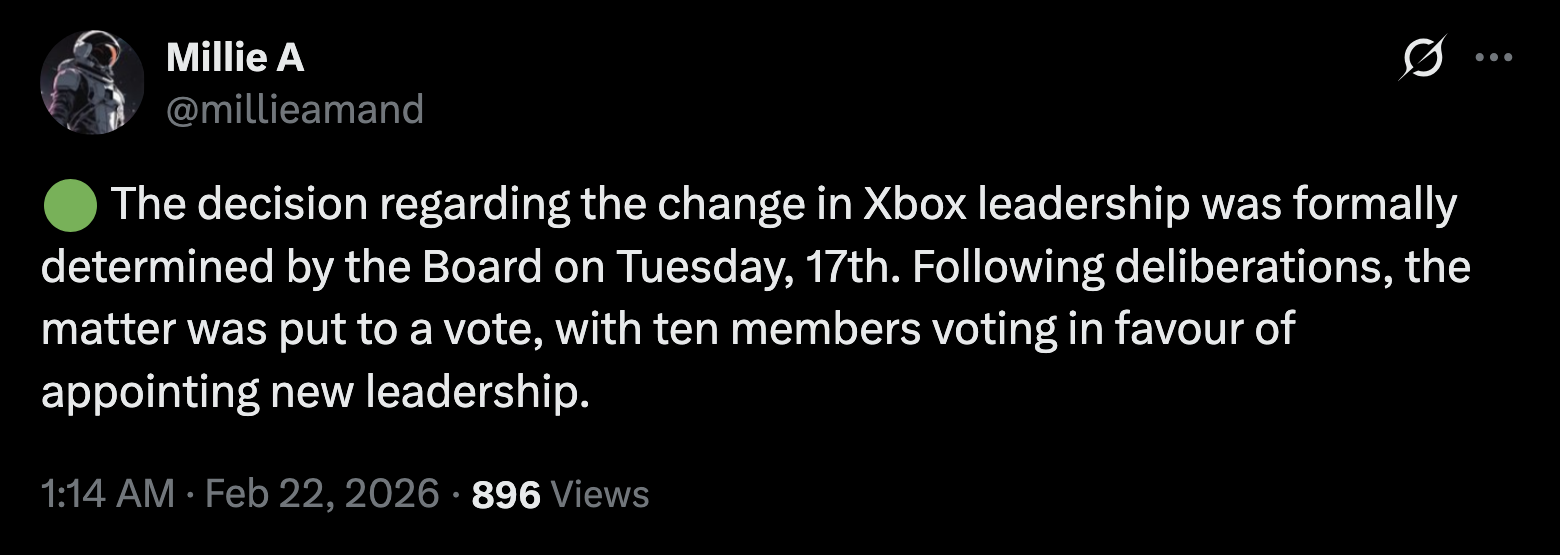Visit the @millieamand handle link
The height and width of the screenshot is (555, 1560).
coord(294,108)
